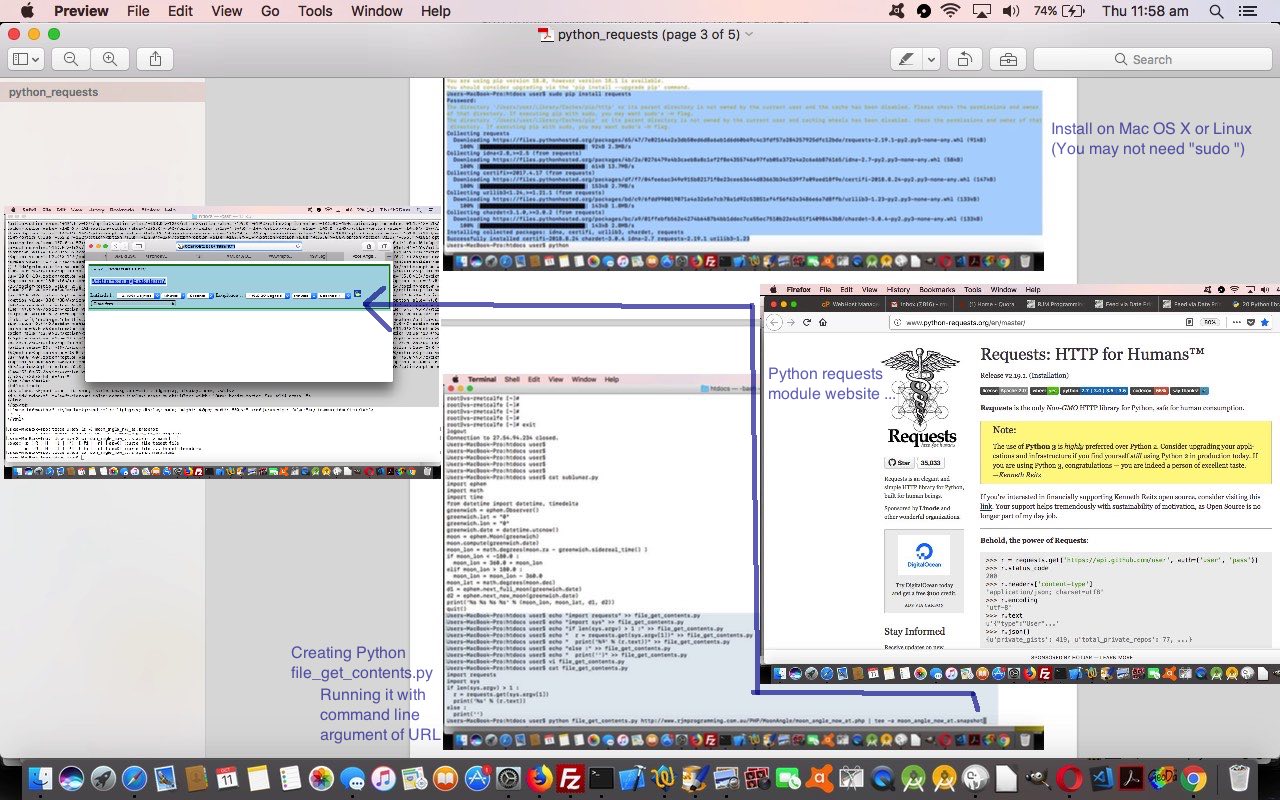Screen dimensions: 1280x800
Task: Click the Search field in the toolbar
Action: click(1150, 59)
